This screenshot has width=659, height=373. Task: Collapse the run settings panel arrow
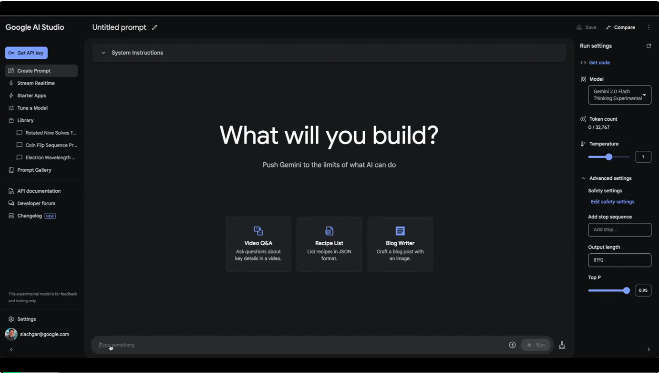point(648,349)
